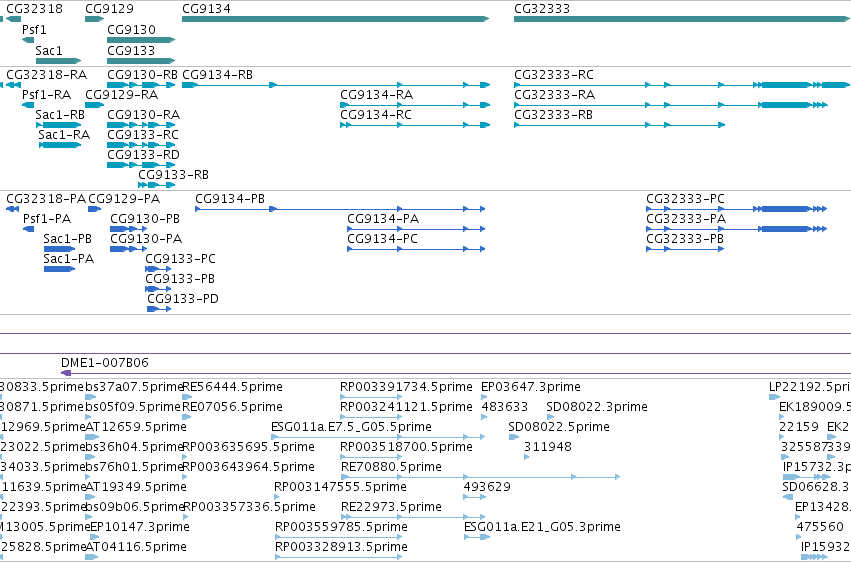Select protein Sac1-PA
The width and height of the screenshot is (851, 562).
pos(59,270)
